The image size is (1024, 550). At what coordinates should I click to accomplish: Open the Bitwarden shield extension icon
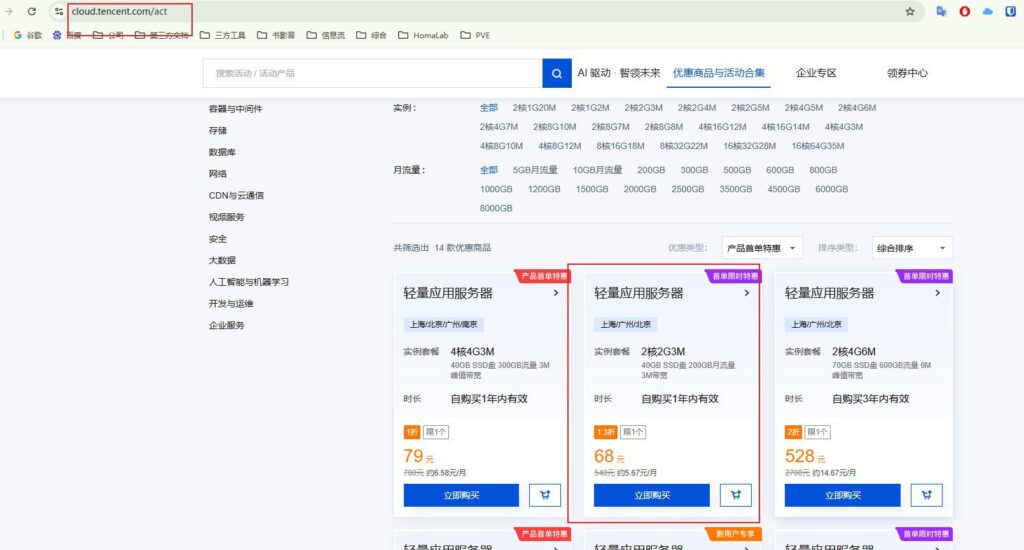click(x=1010, y=11)
